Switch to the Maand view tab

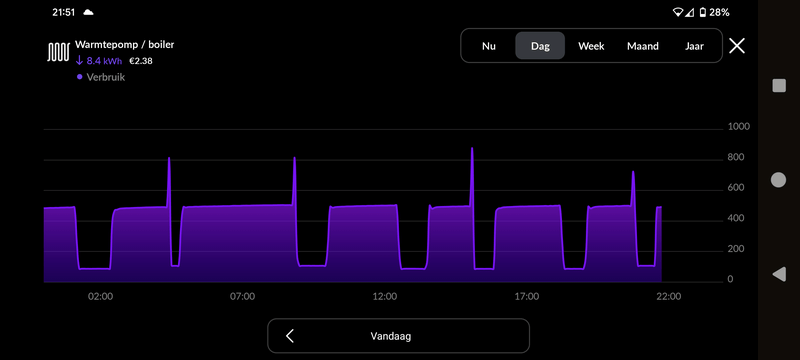pyautogui.click(x=642, y=46)
